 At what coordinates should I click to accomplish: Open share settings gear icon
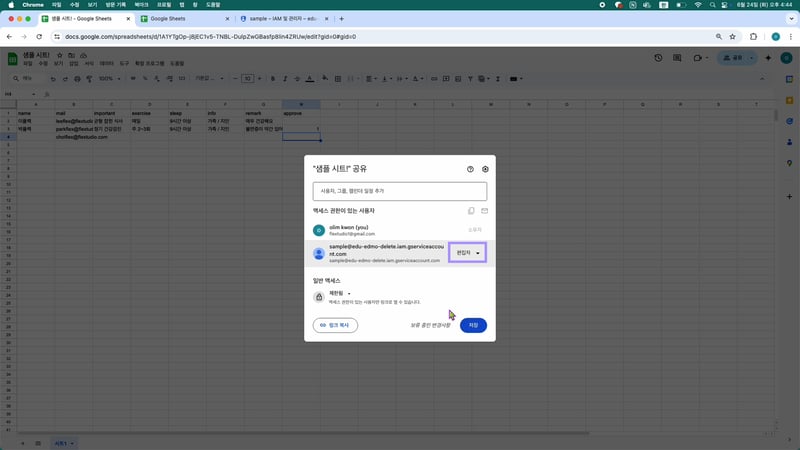(485, 169)
